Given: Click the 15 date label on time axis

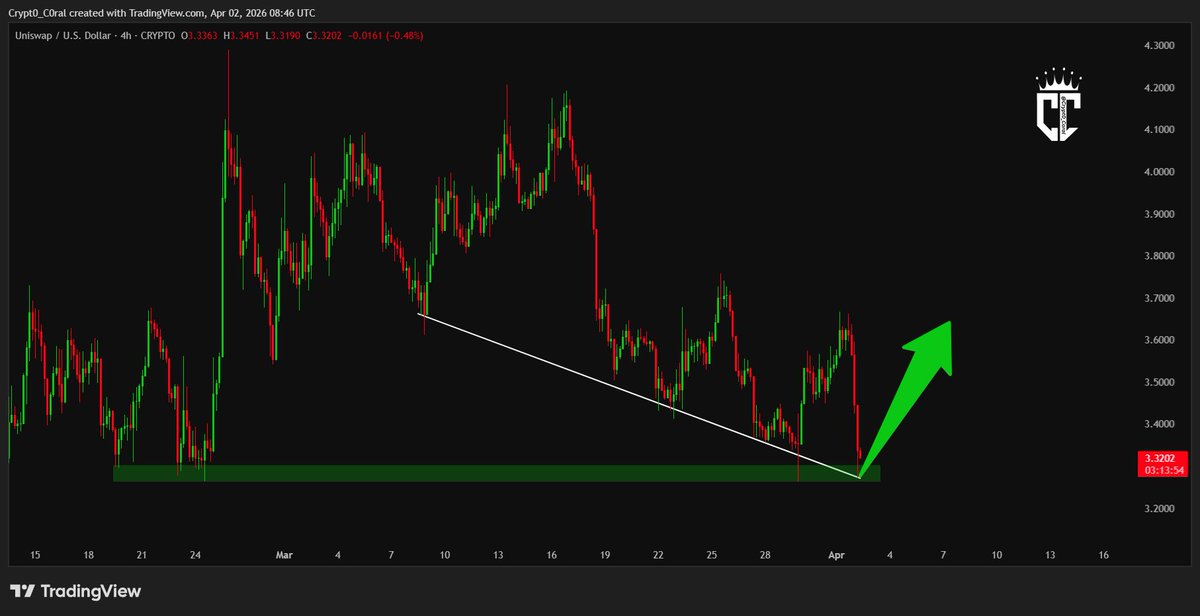Looking at the screenshot, I should (x=35, y=555).
